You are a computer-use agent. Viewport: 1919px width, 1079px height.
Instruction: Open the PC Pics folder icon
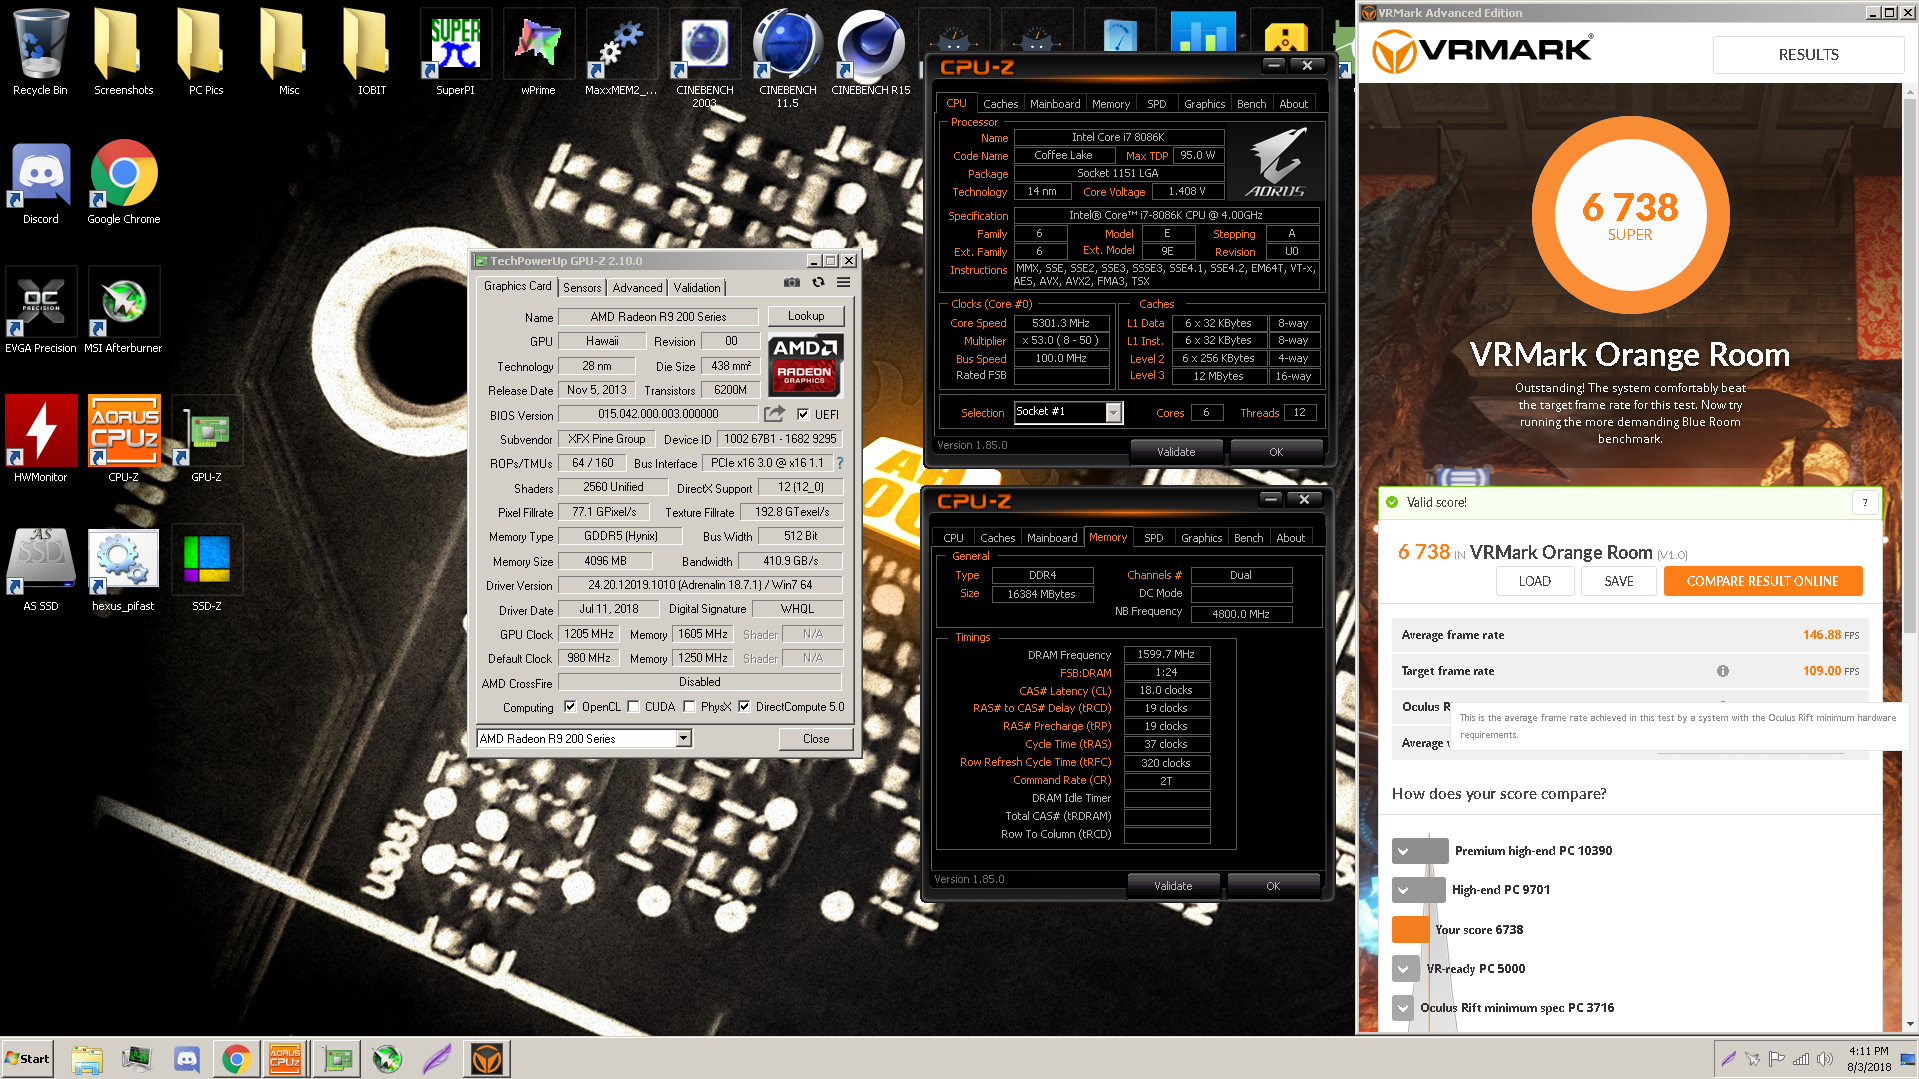coord(206,52)
